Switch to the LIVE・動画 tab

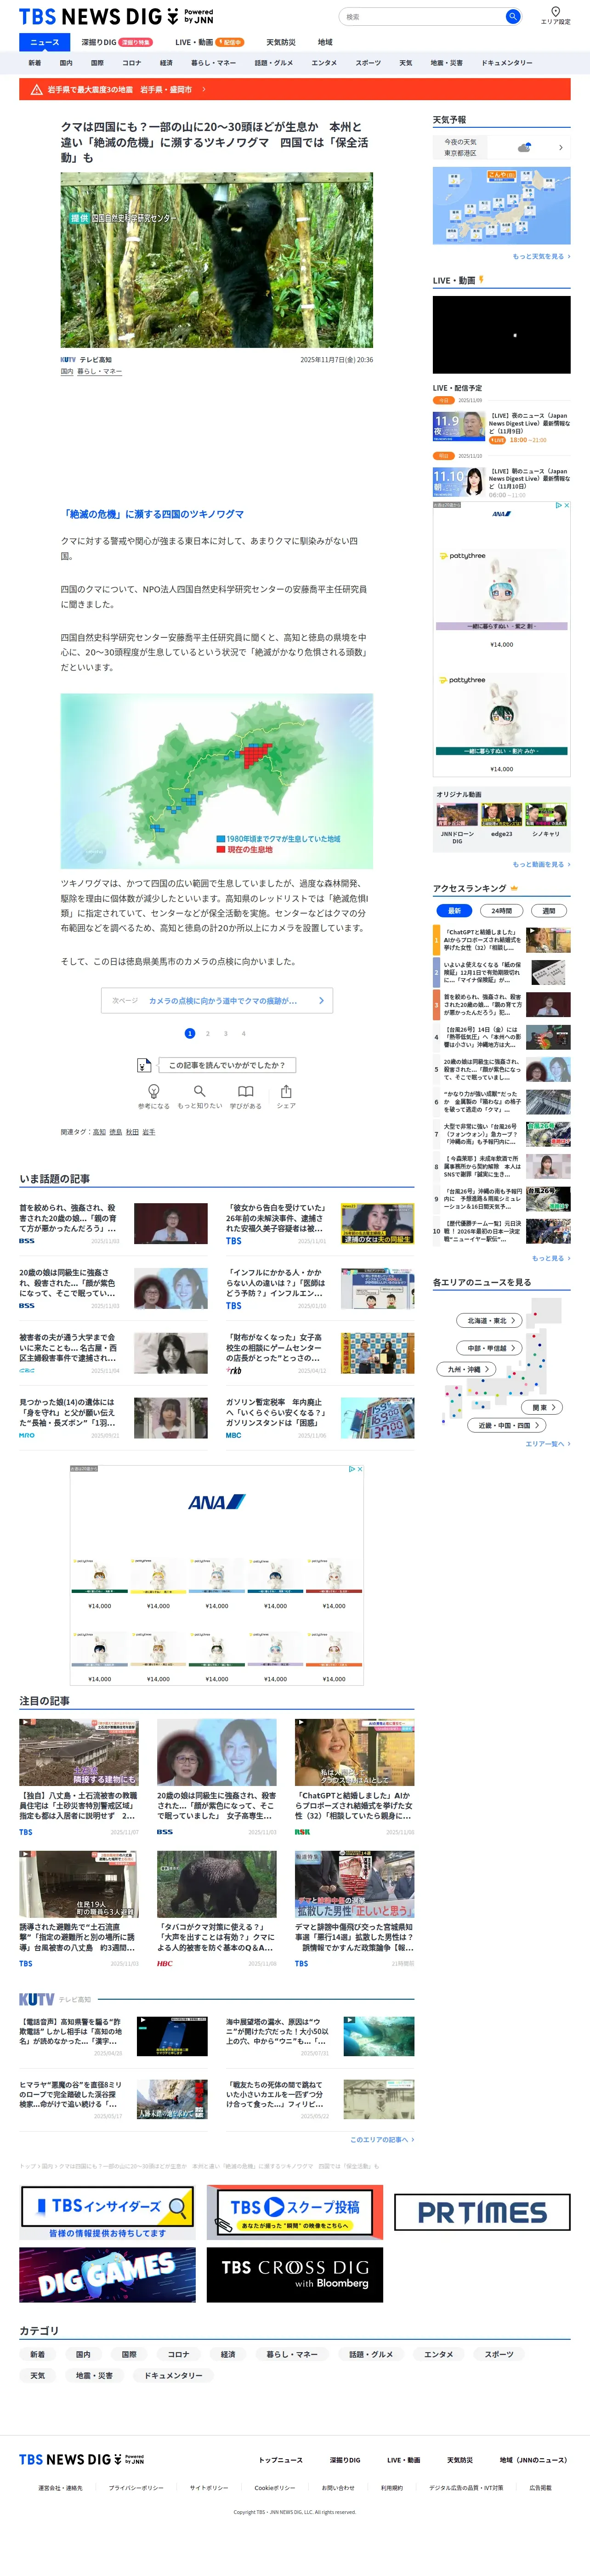point(209,42)
